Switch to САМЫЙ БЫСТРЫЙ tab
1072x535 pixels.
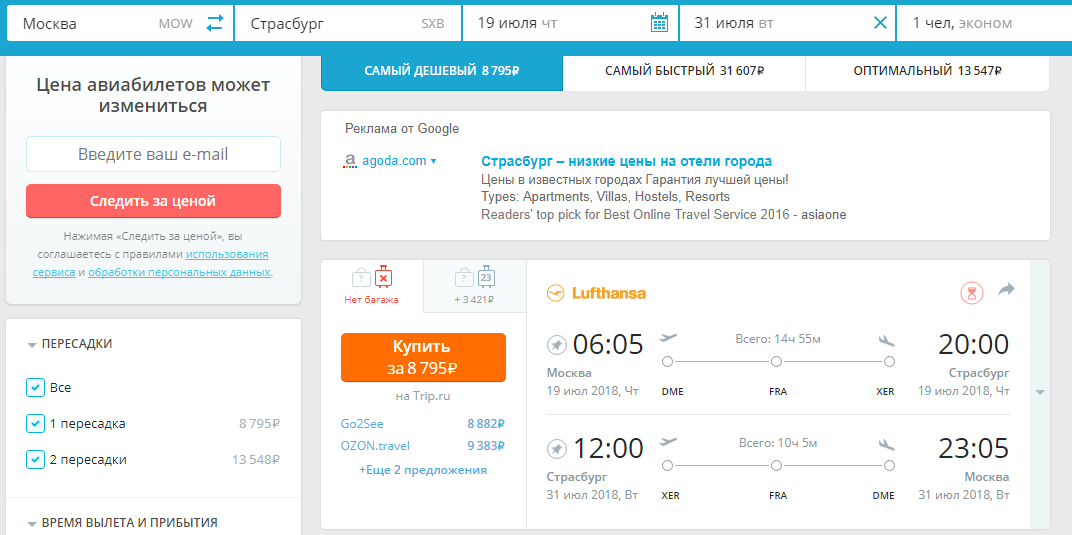tap(684, 71)
